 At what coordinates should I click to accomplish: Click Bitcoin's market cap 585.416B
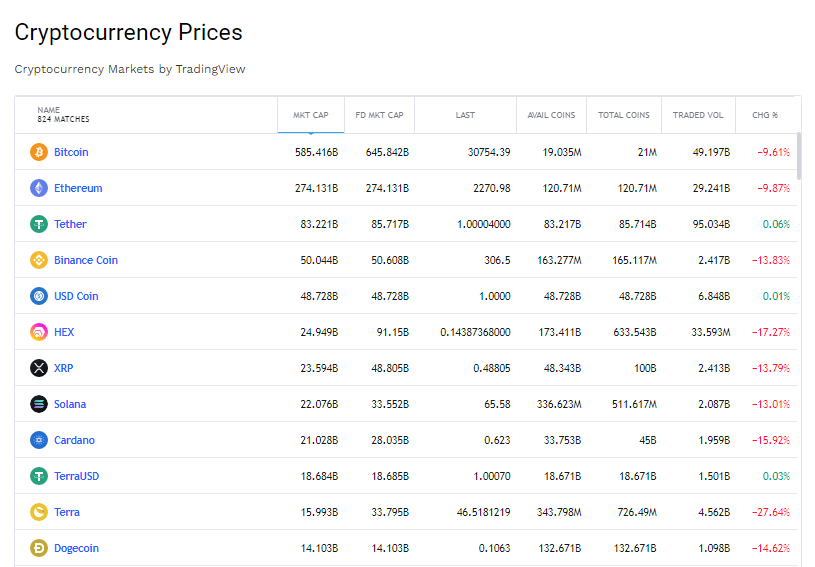(317, 152)
